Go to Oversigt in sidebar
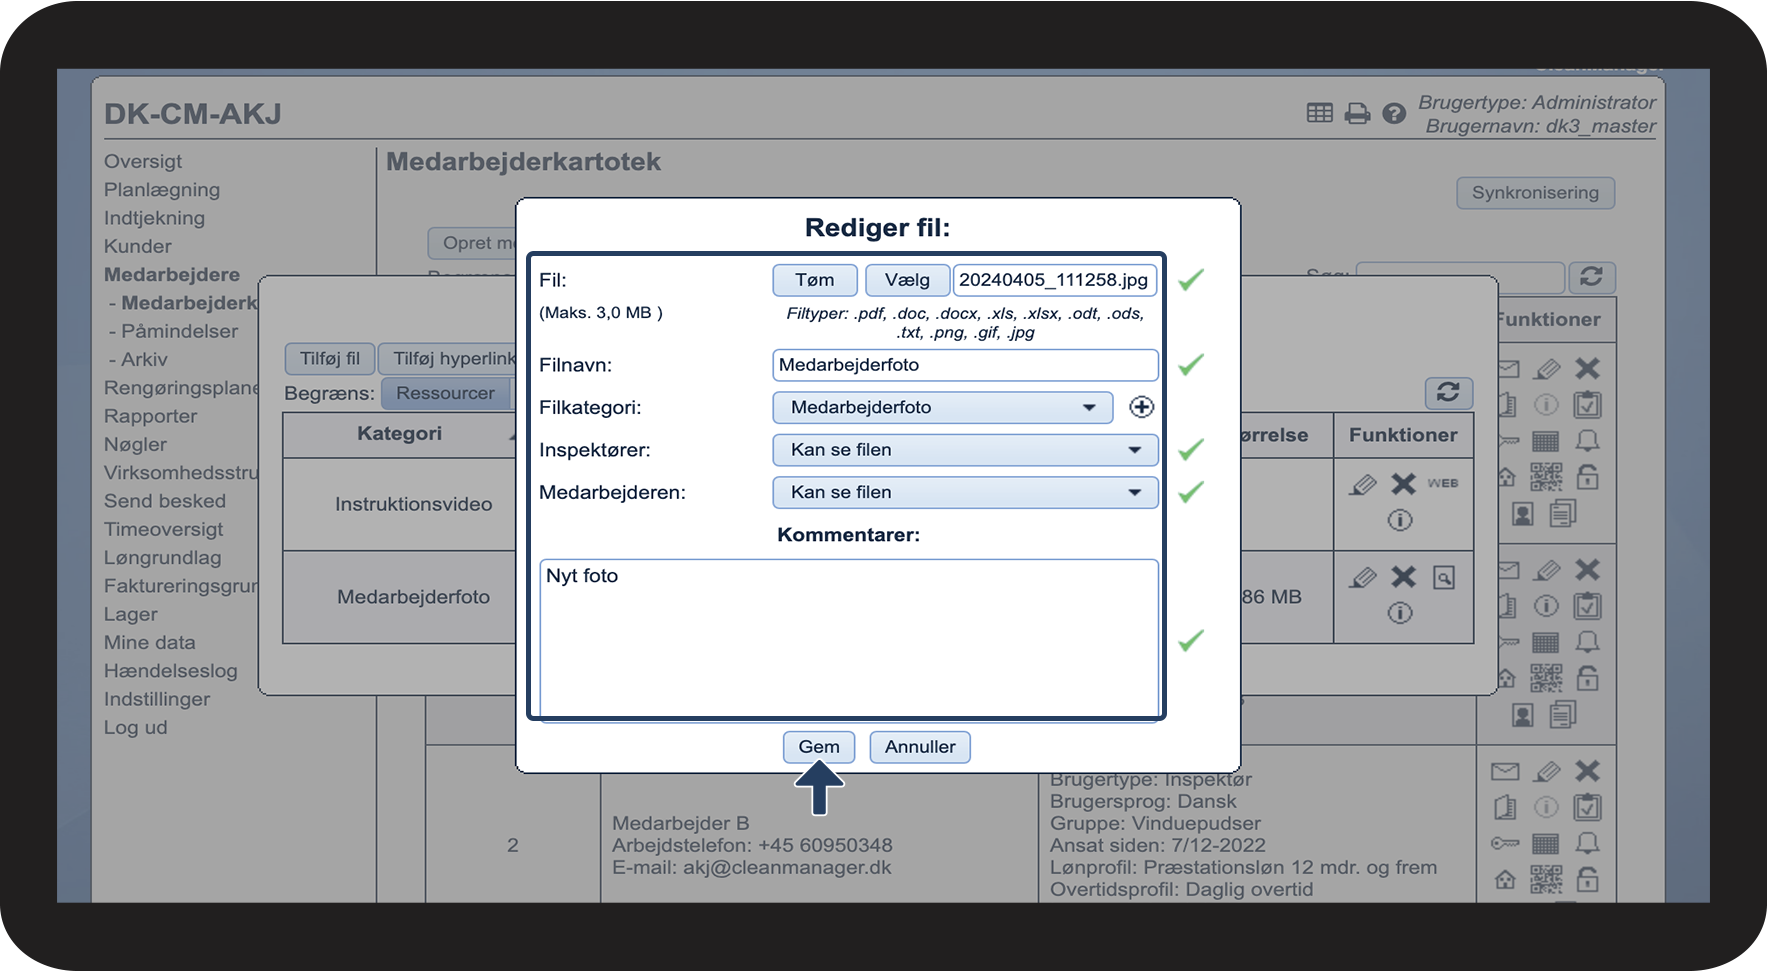Screen dimensions: 1767x971 143,161
